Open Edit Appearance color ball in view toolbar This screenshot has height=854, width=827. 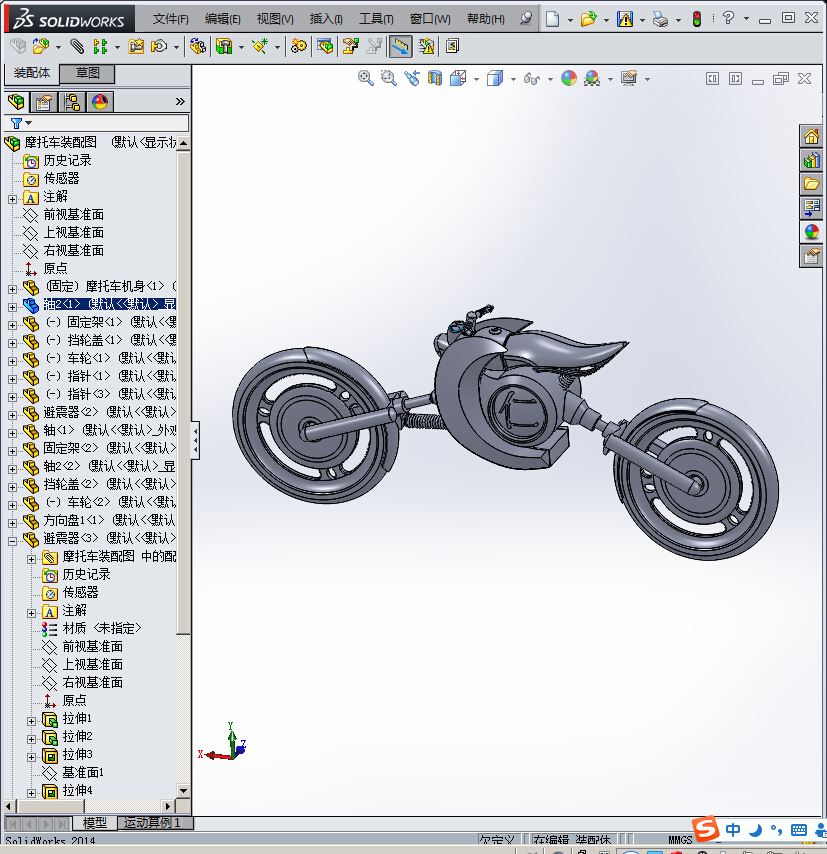569,78
